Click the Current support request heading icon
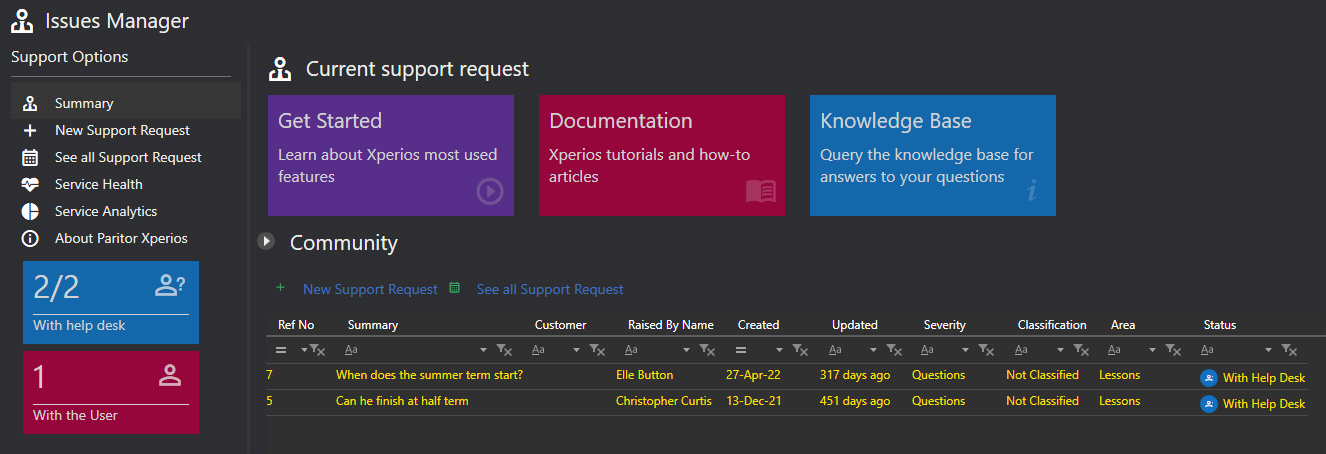 (x=281, y=69)
